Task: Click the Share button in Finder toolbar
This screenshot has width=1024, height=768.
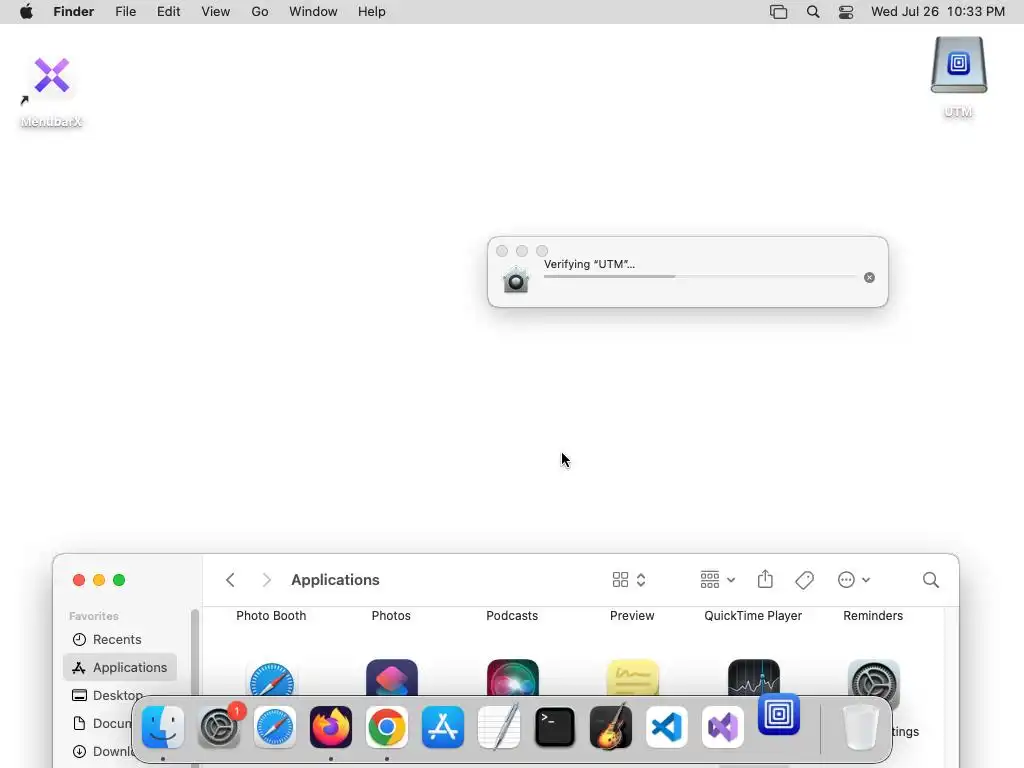Action: 765,580
